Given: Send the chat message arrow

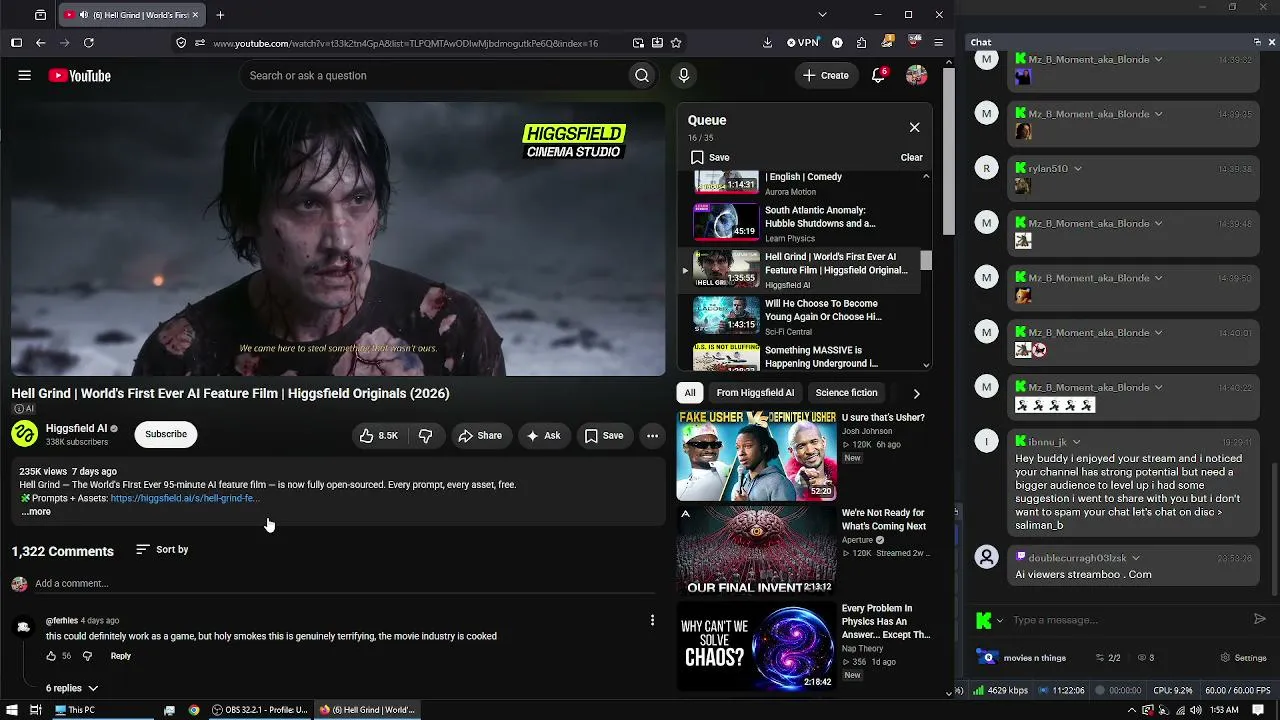Looking at the screenshot, I should click(1260, 619).
